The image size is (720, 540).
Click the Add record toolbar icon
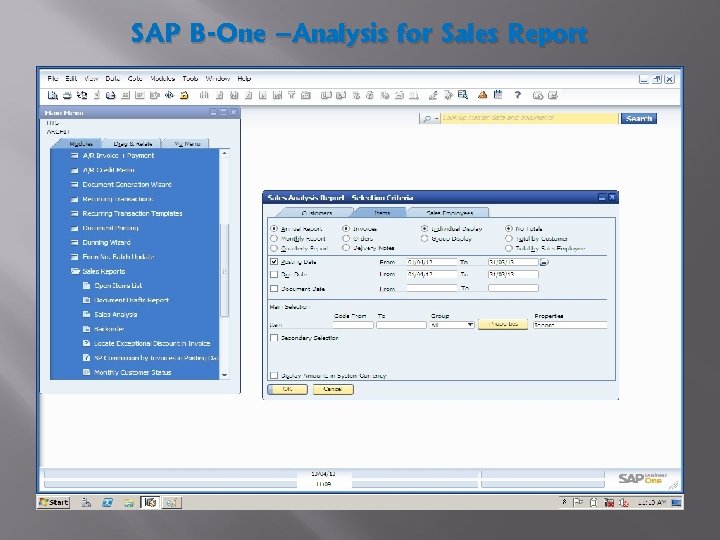219,95
